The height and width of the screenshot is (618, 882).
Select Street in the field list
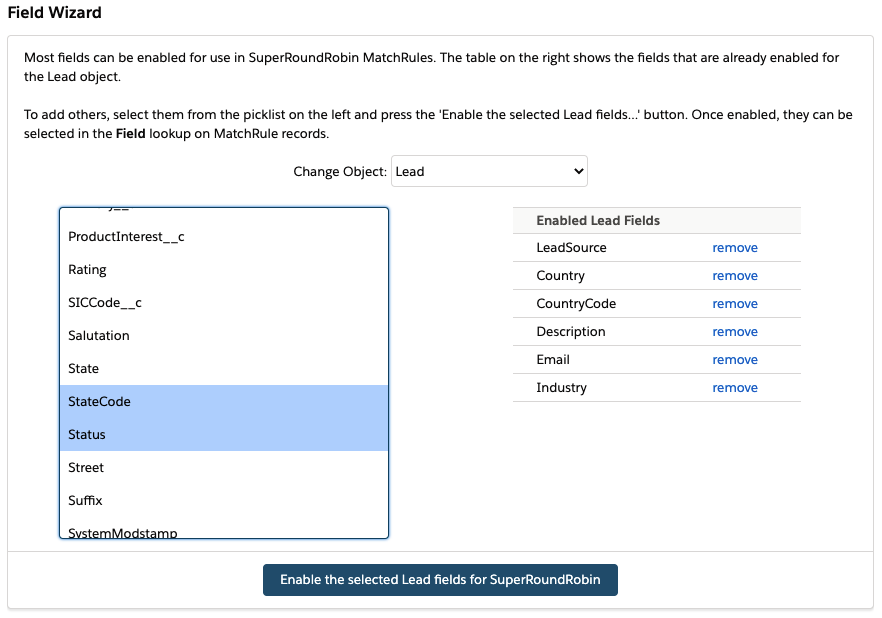(224, 467)
